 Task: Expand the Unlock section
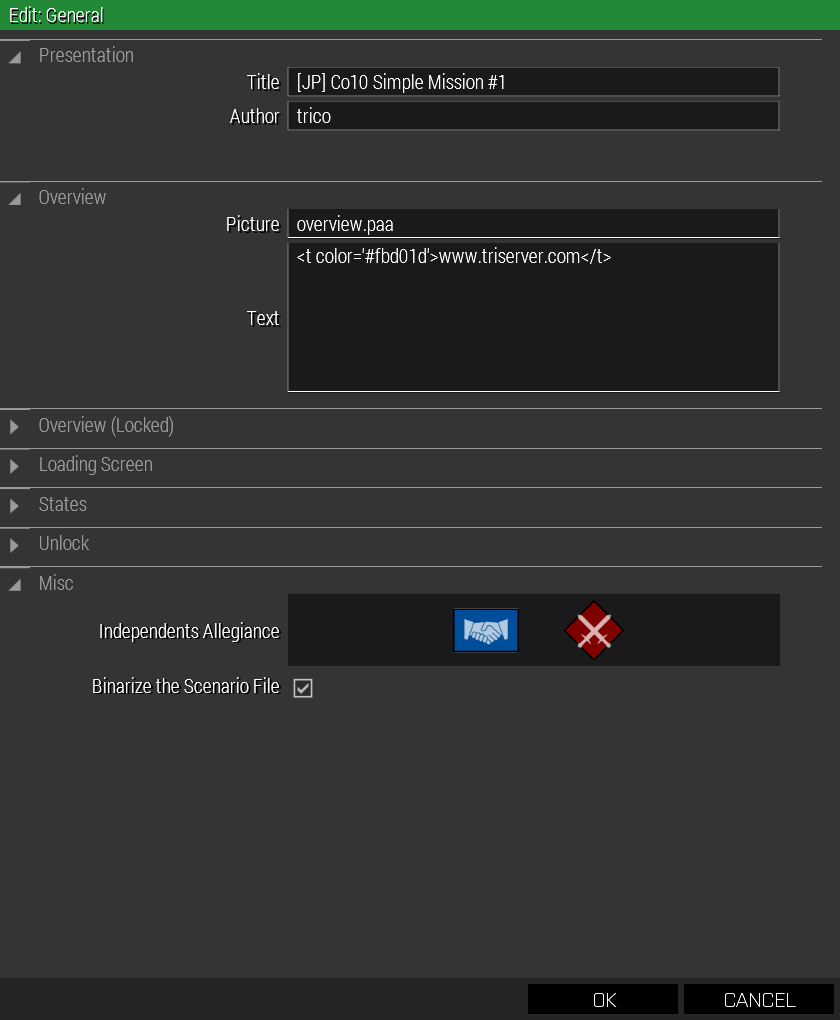14,545
